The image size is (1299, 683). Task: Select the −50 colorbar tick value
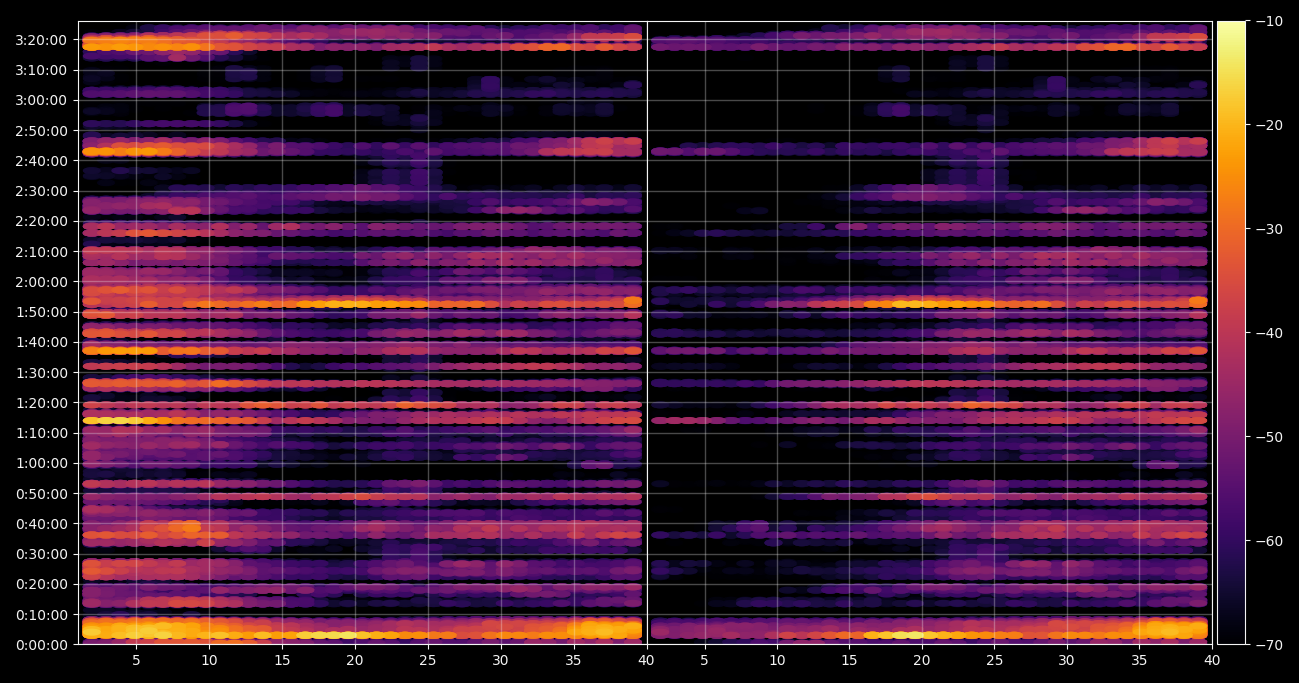click(1271, 437)
